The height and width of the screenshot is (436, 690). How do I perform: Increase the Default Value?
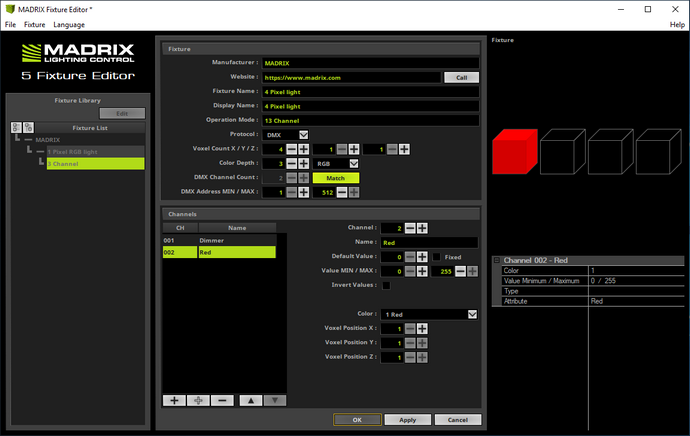[x=422, y=256]
